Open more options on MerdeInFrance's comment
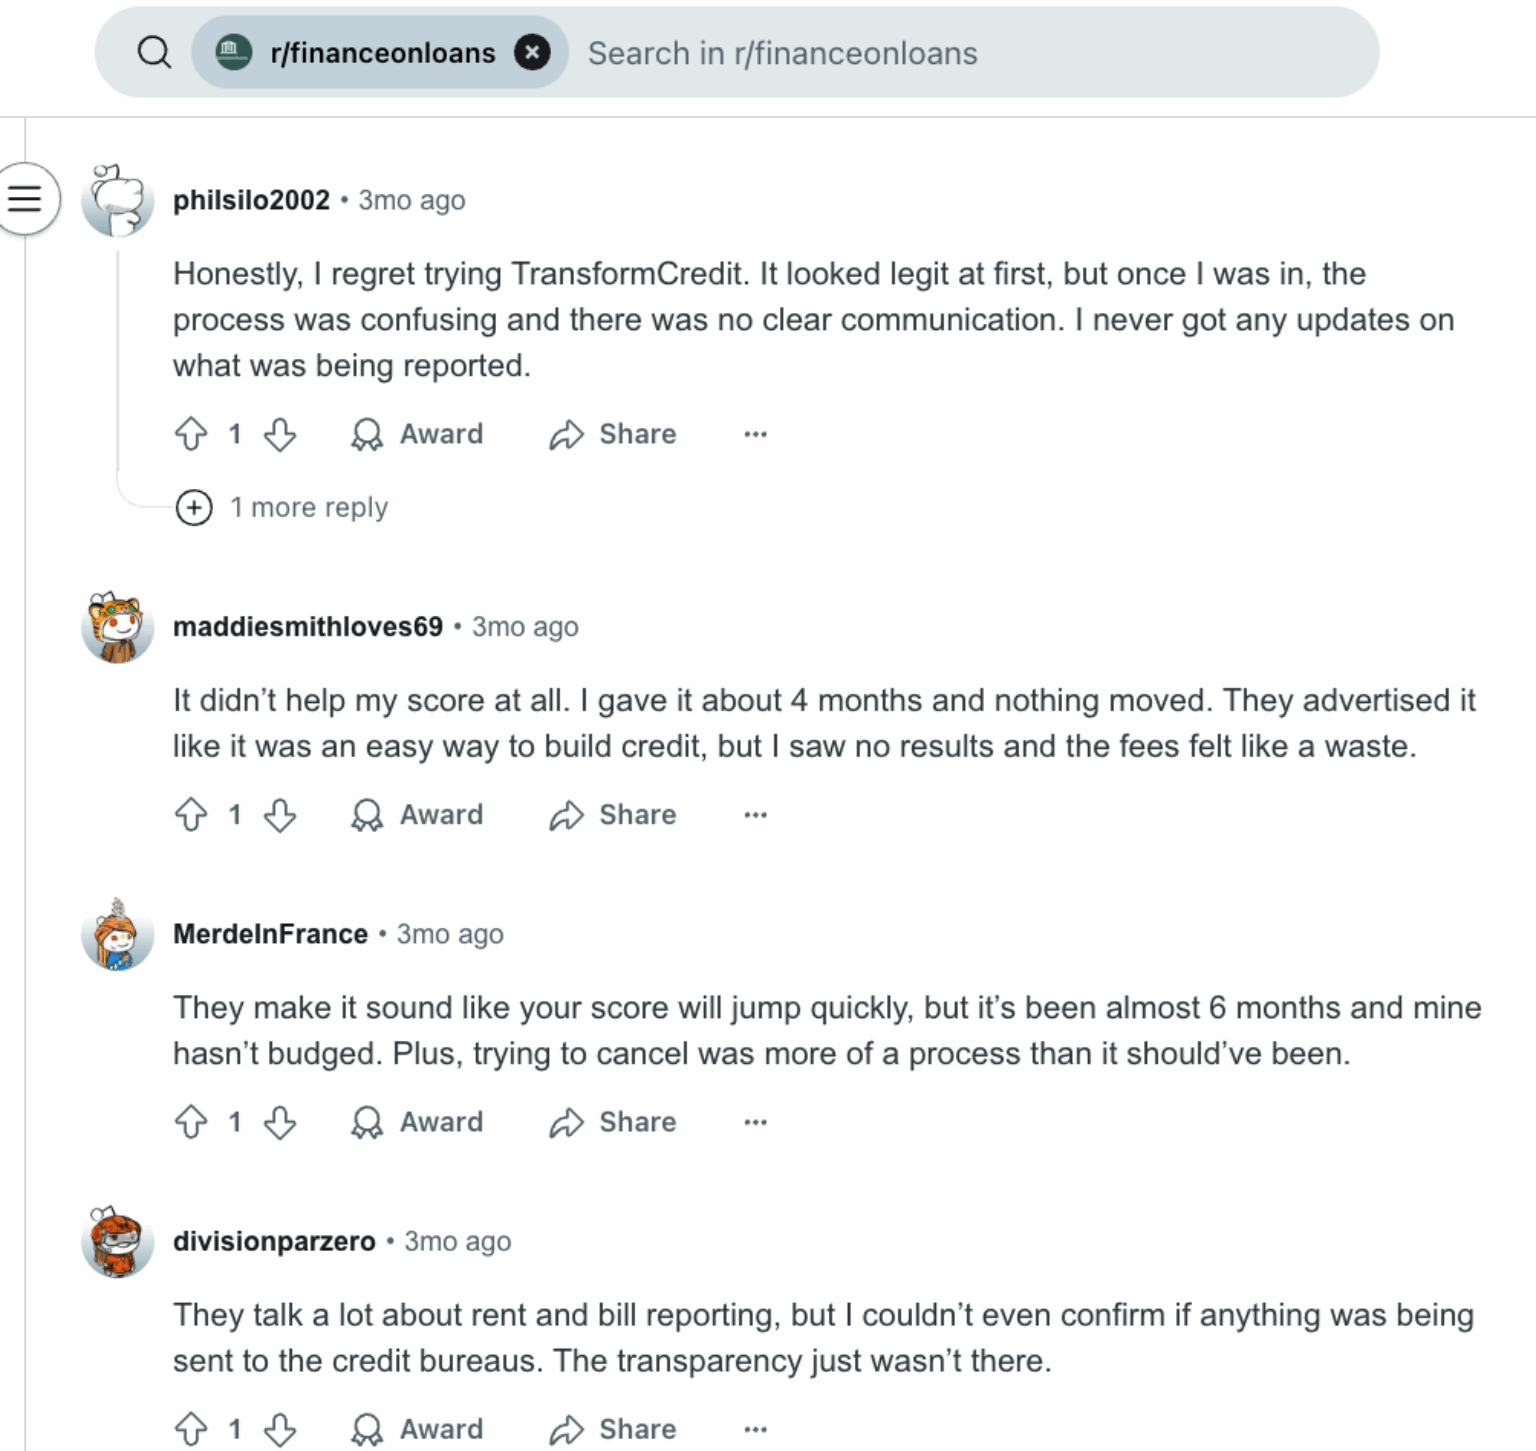This screenshot has width=1536, height=1451. click(755, 1122)
